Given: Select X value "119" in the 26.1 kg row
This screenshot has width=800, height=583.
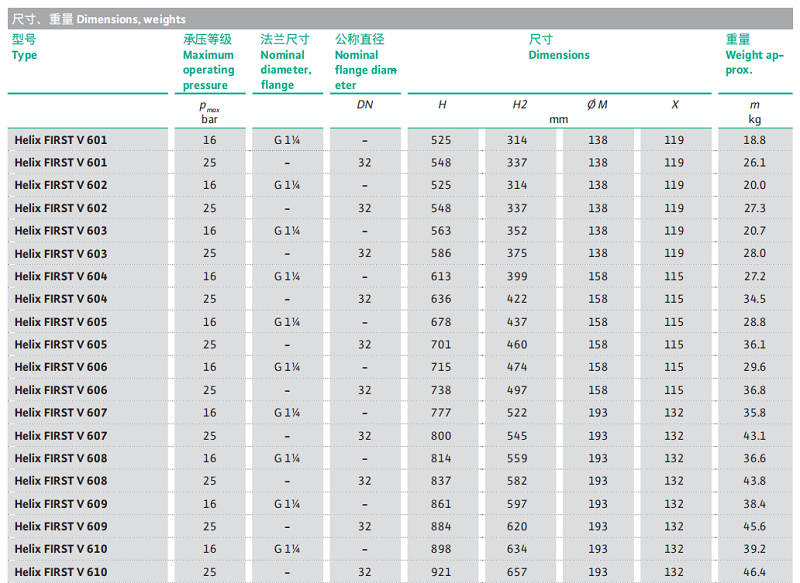Looking at the screenshot, I should click(674, 163).
